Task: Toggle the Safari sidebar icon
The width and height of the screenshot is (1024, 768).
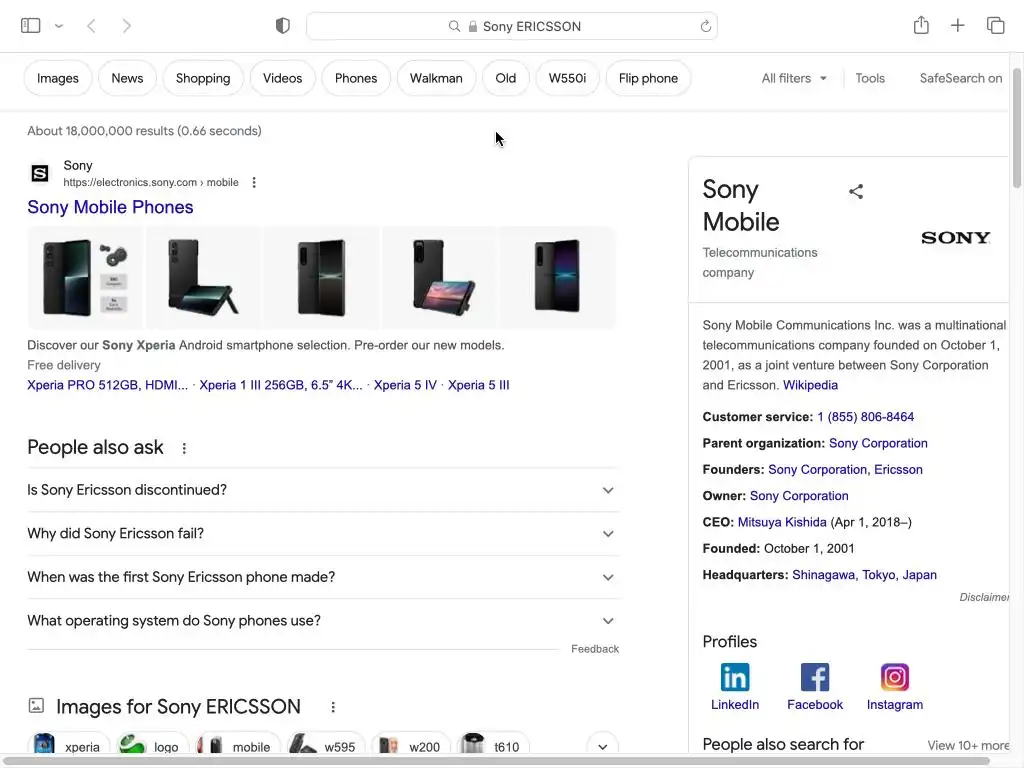Action: [x=31, y=25]
